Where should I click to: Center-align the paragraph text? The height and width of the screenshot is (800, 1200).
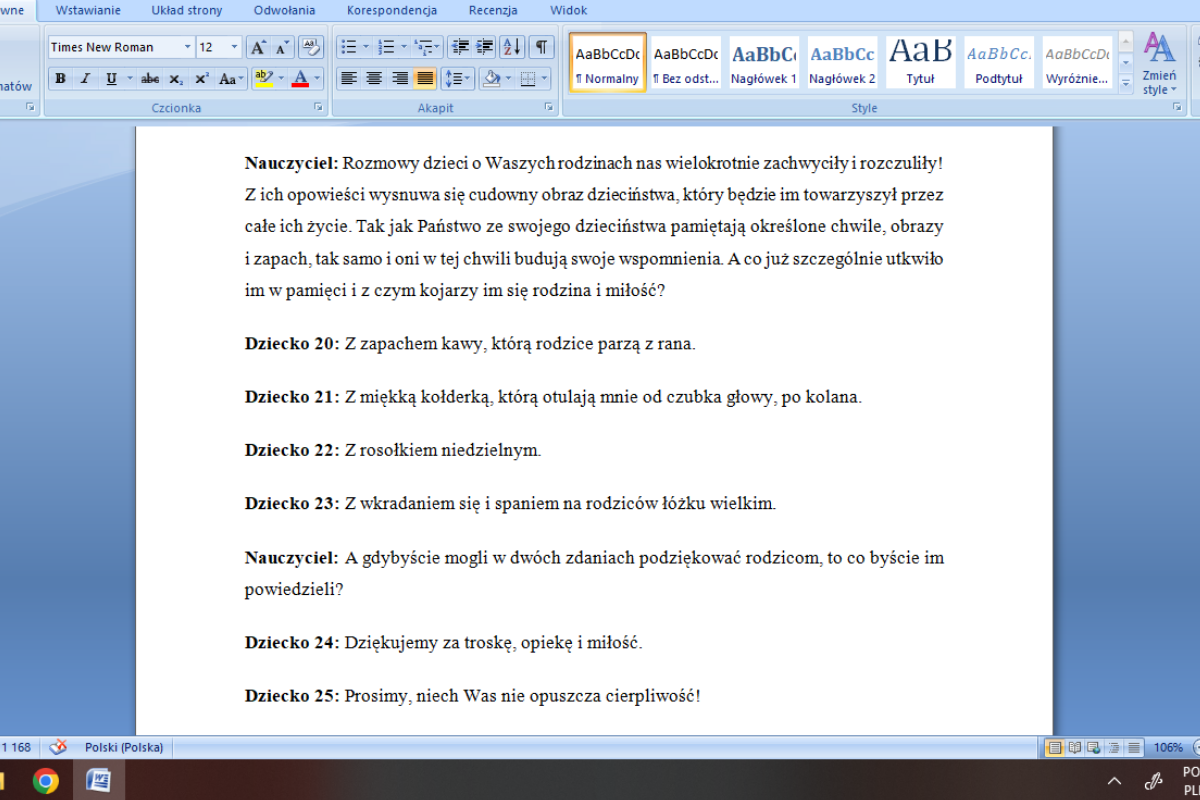(374, 78)
